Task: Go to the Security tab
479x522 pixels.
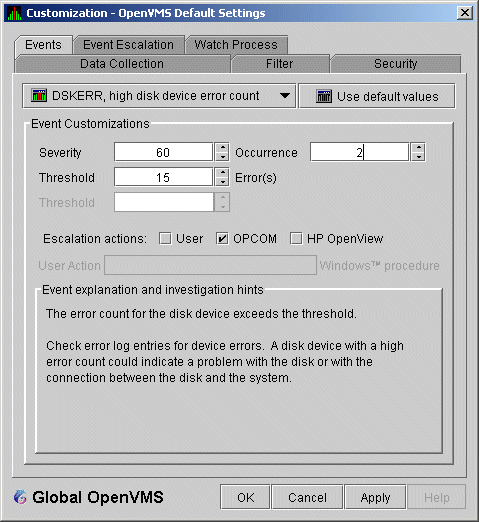Action: [396, 64]
